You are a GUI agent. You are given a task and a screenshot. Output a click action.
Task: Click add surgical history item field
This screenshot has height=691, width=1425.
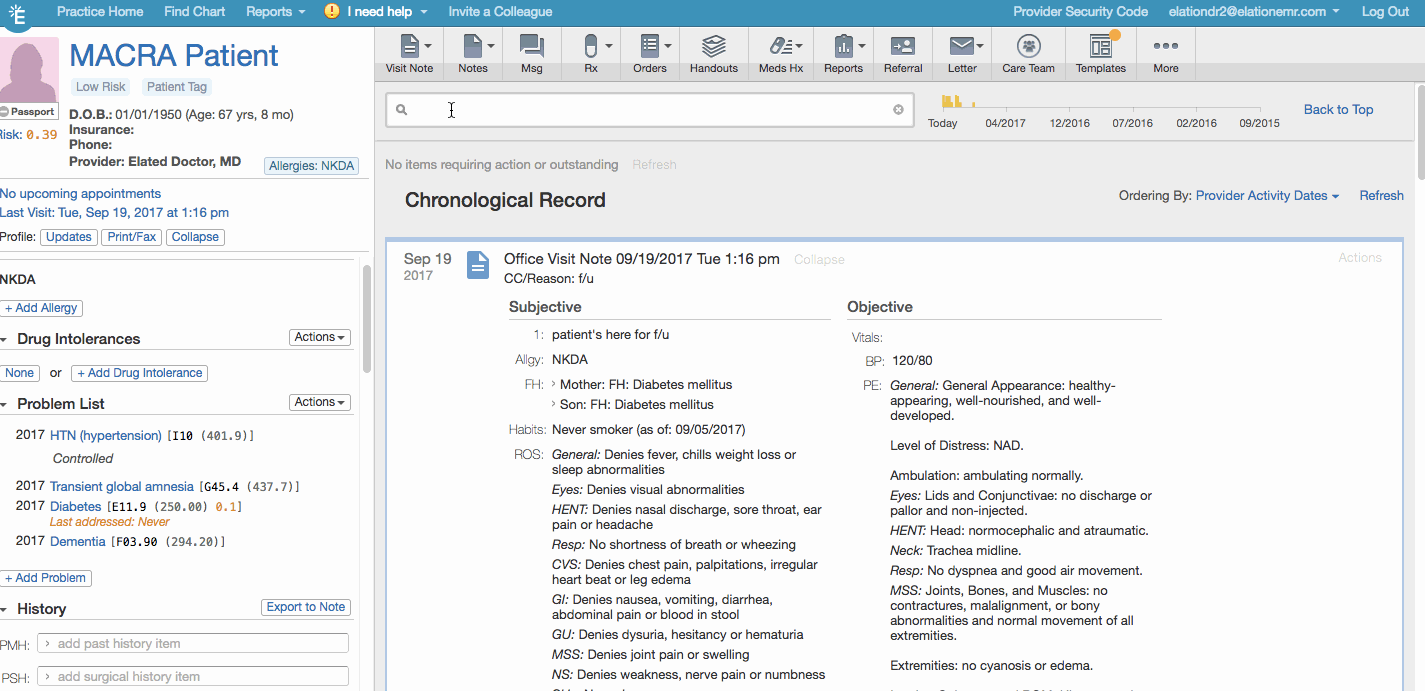193,677
